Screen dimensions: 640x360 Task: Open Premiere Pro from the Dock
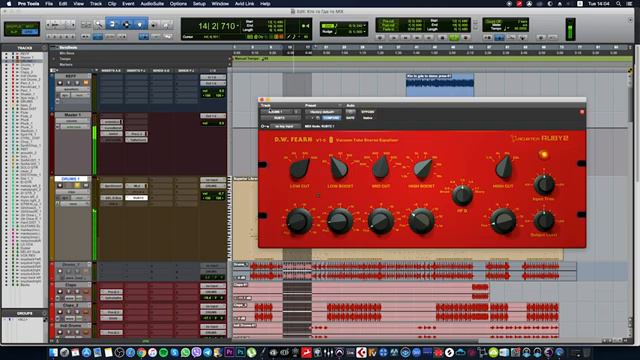pyautogui.click(x=229, y=352)
